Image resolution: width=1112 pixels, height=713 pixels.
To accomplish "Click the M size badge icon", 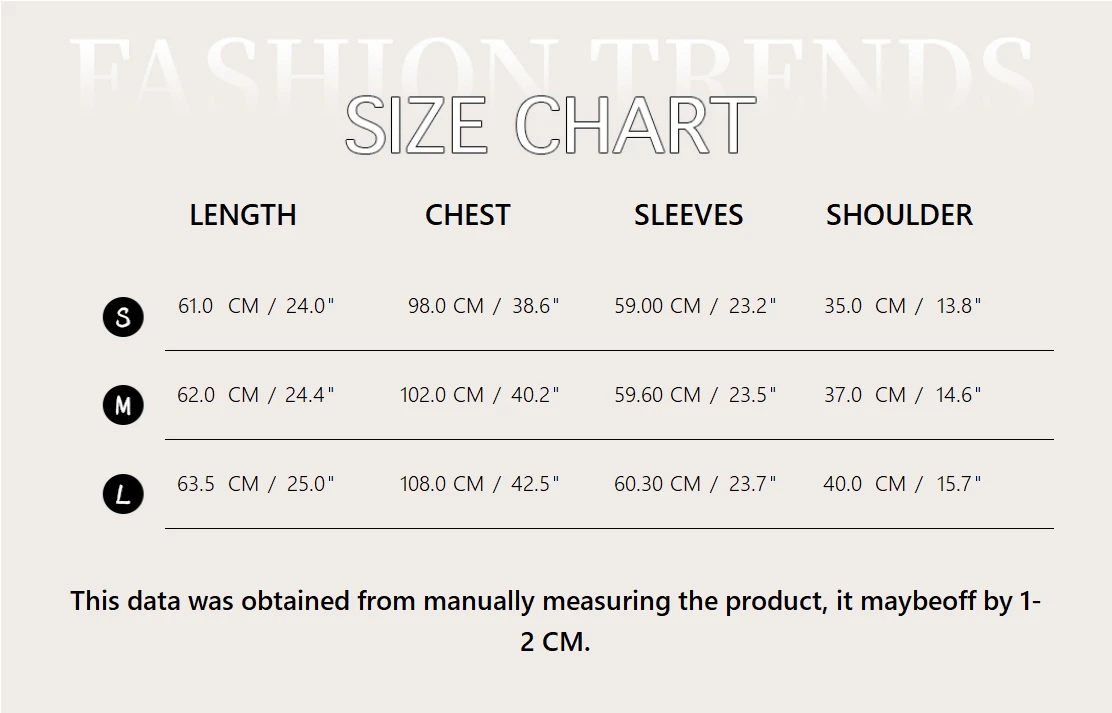I will [x=123, y=405].
